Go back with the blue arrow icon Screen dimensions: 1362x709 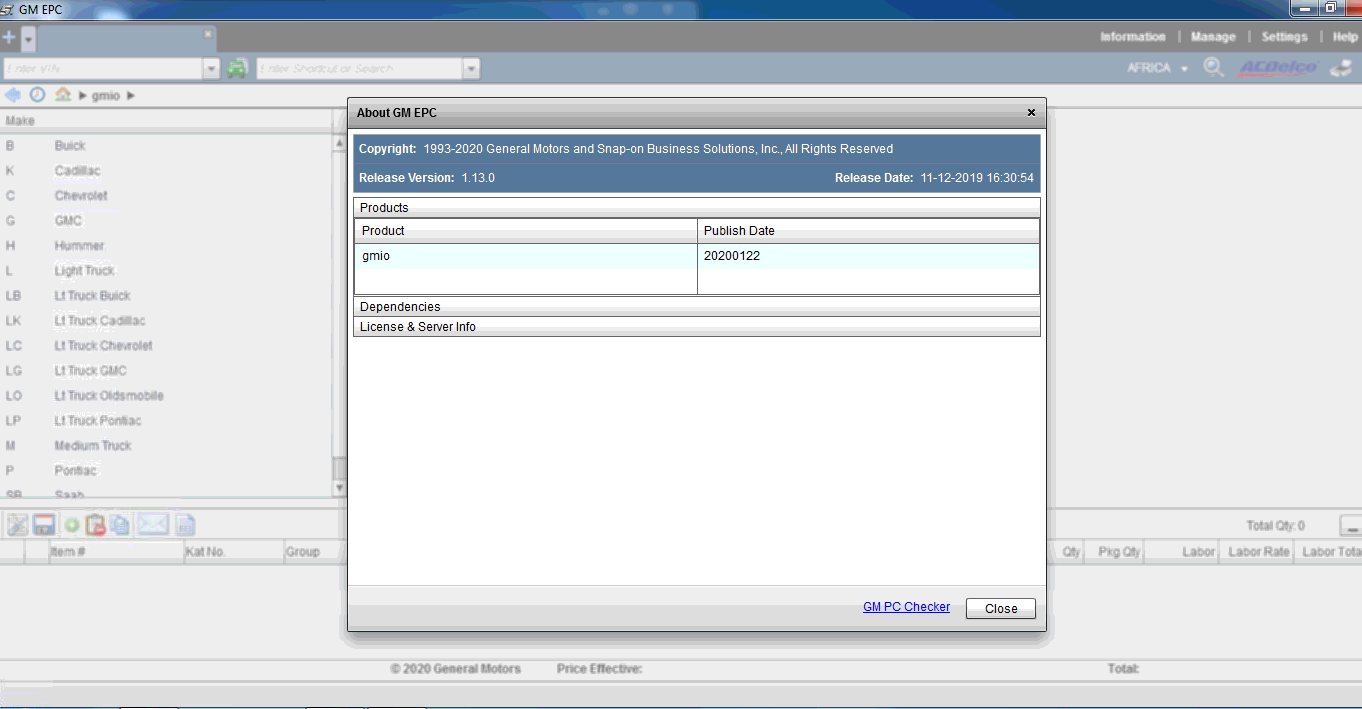13,95
